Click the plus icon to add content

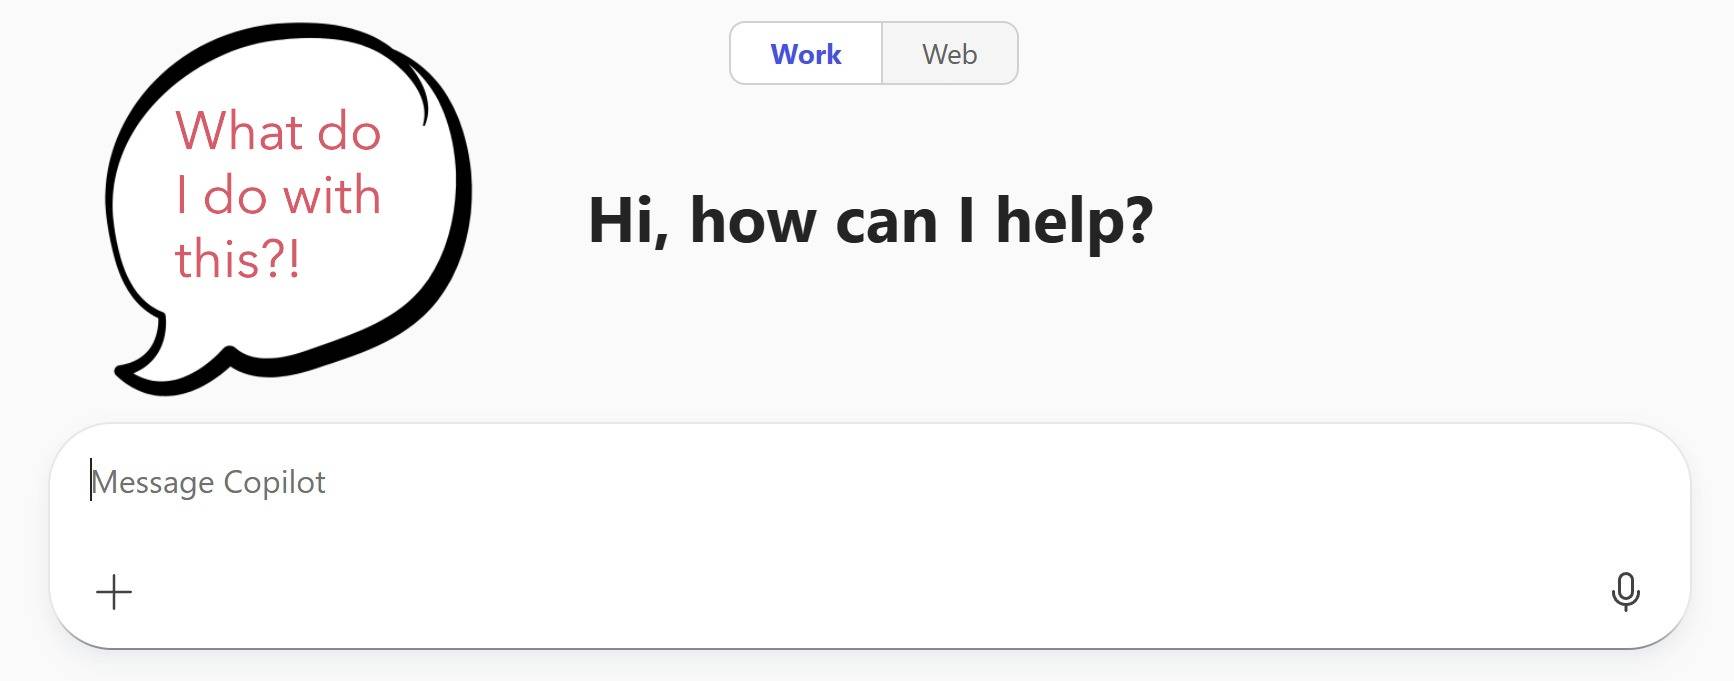tap(114, 592)
